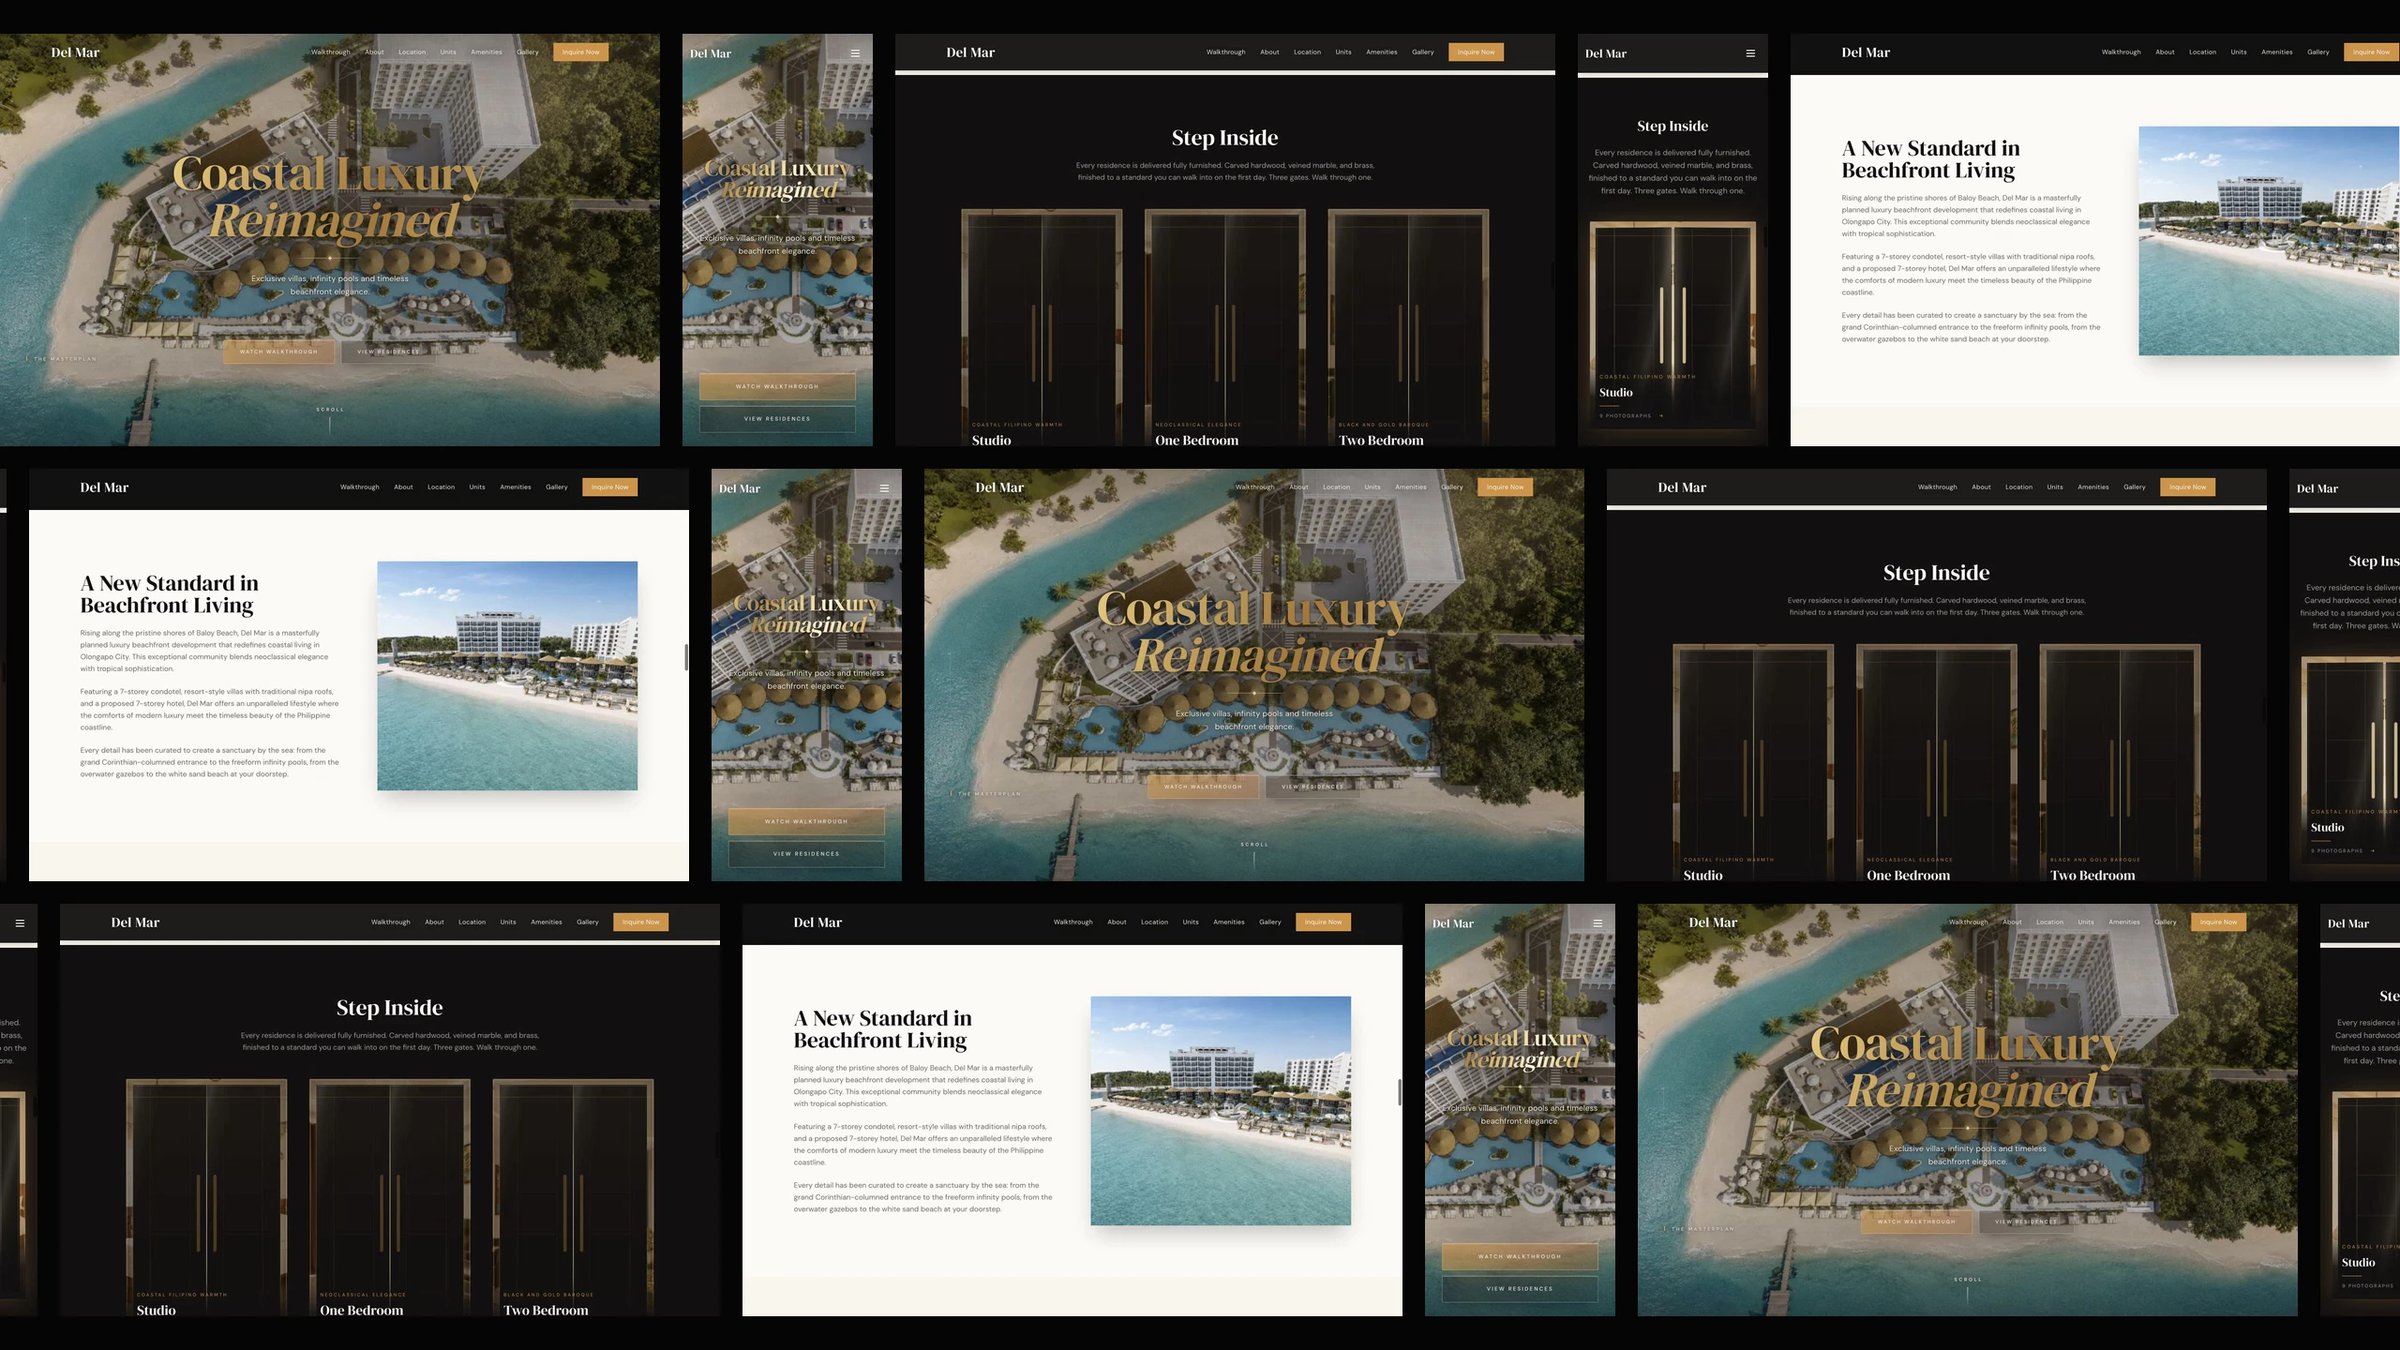Click Inquire Now in top-row desktop Step Inside mockup
This screenshot has width=2400, height=1350.
(1476, 52)
